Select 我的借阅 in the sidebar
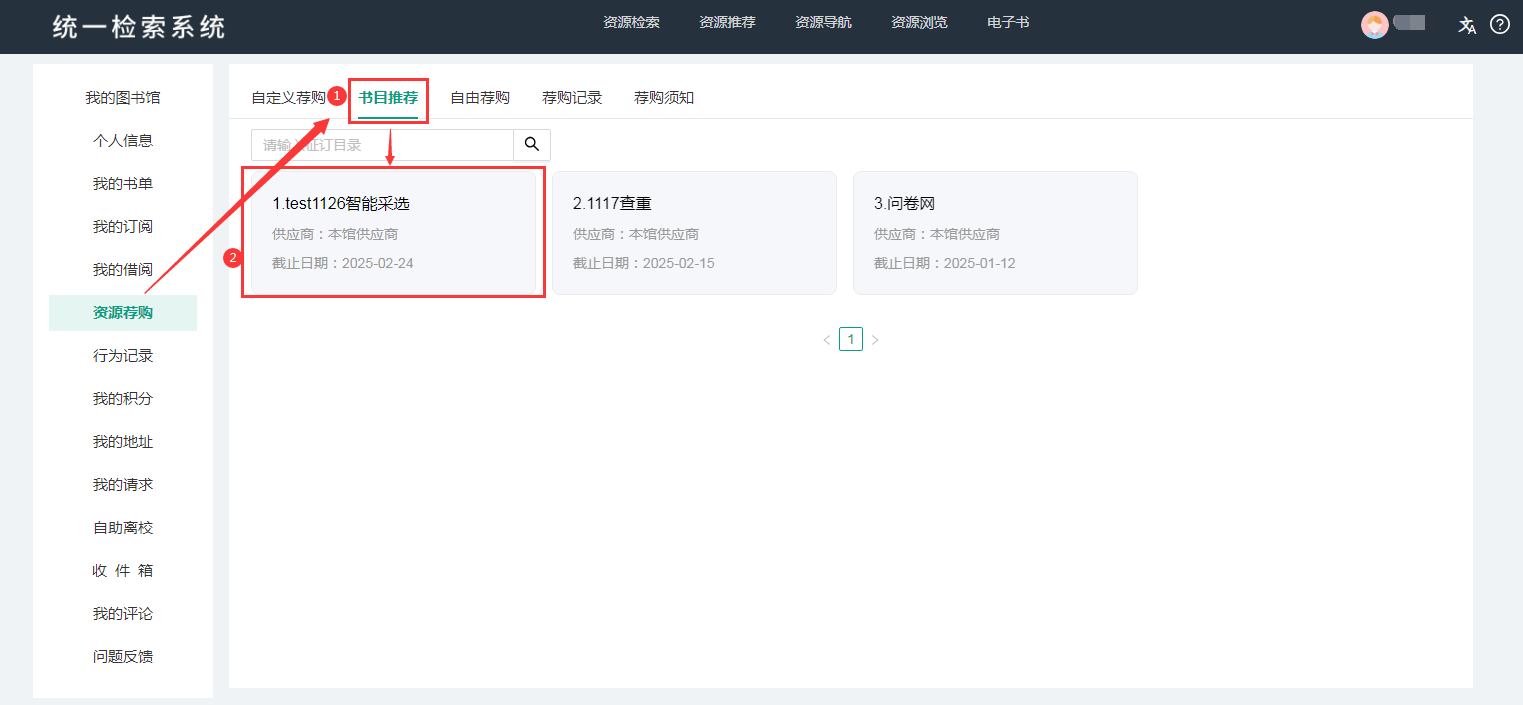 [122, 269]
